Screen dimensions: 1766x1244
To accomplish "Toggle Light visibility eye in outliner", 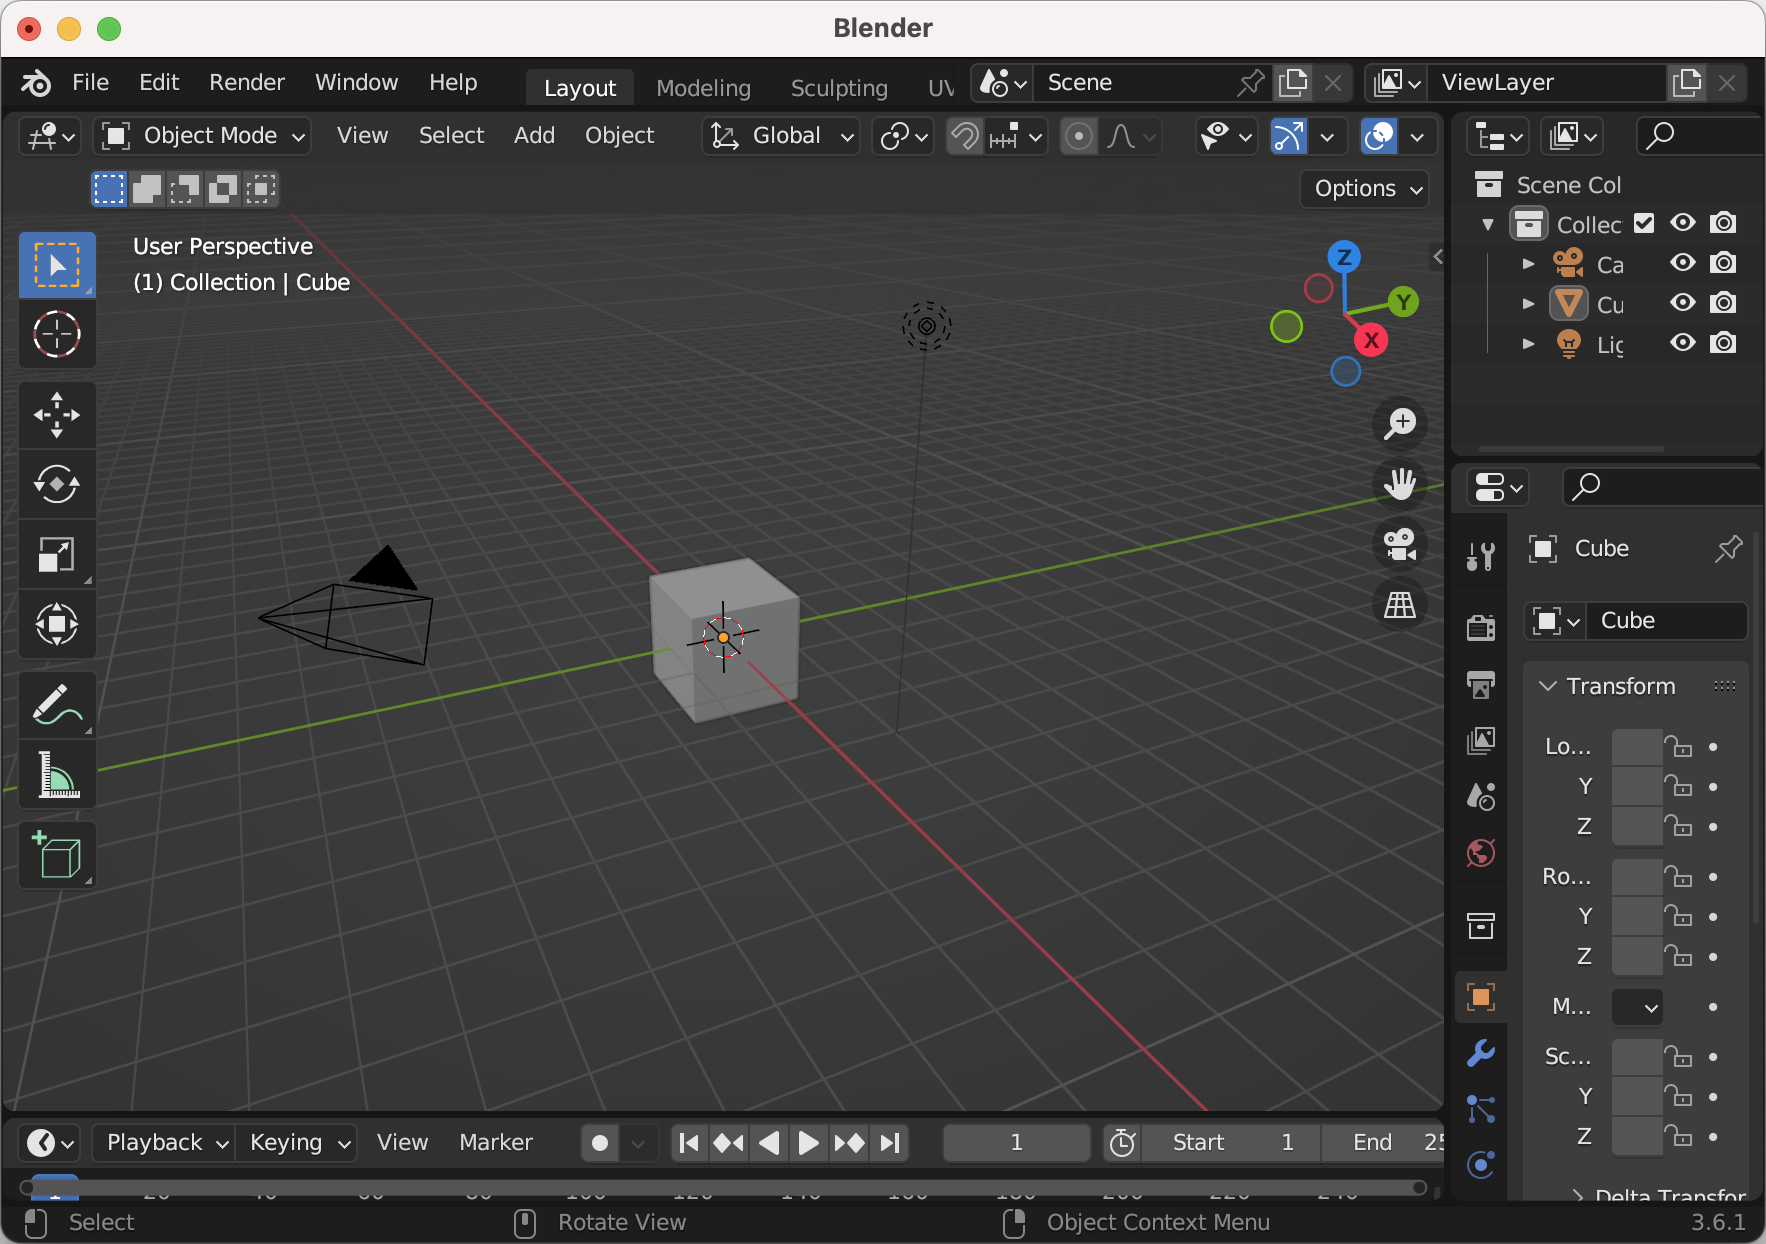I will pos(1683,343).
